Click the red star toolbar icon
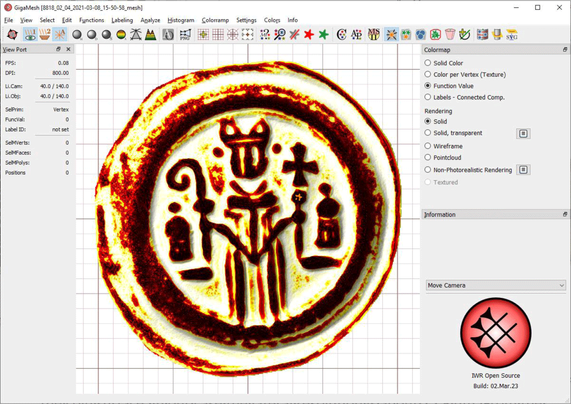 (309, 35)
